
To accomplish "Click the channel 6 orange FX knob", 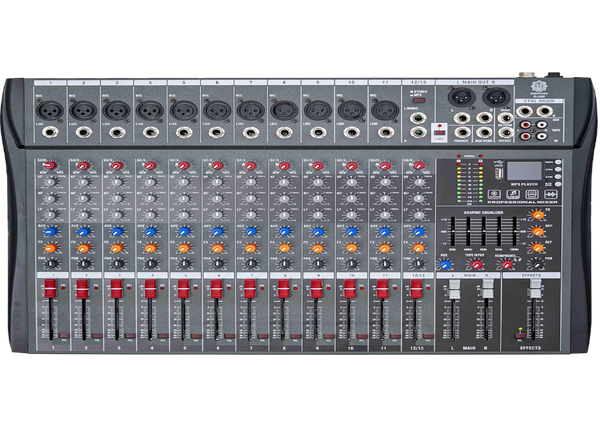I will point(217,248).
